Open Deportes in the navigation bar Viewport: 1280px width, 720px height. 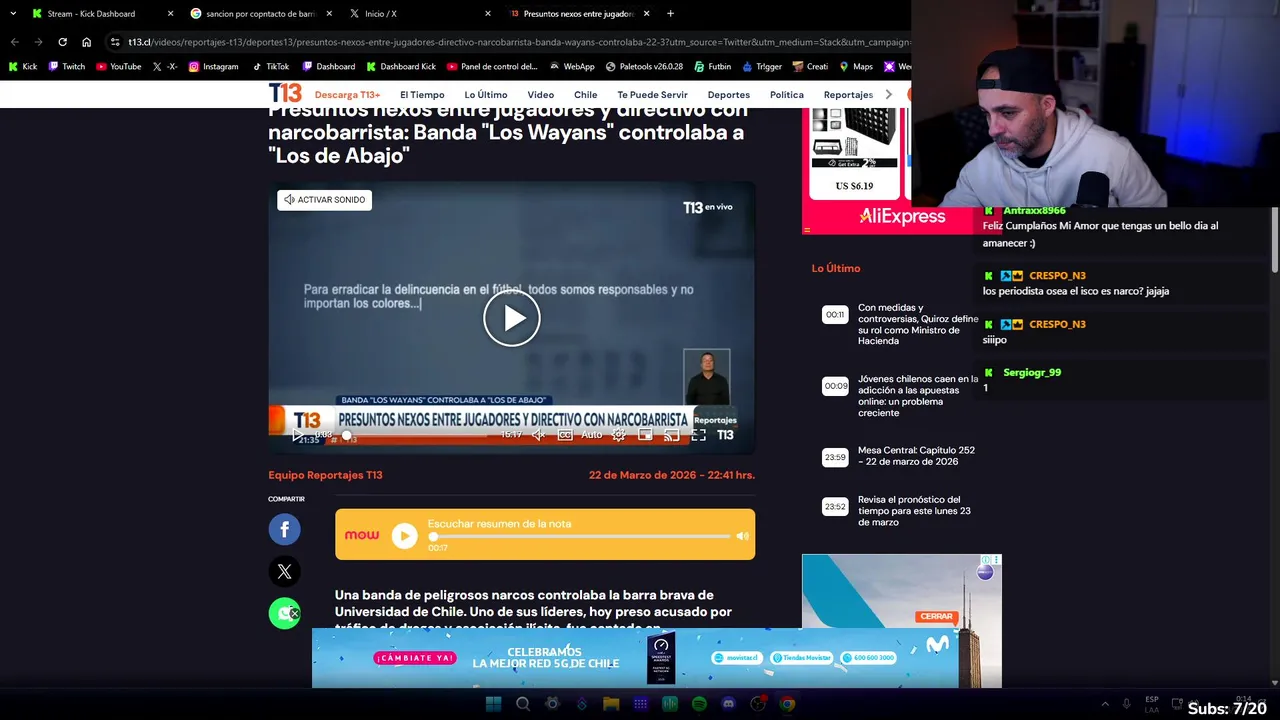click(729, 95)
